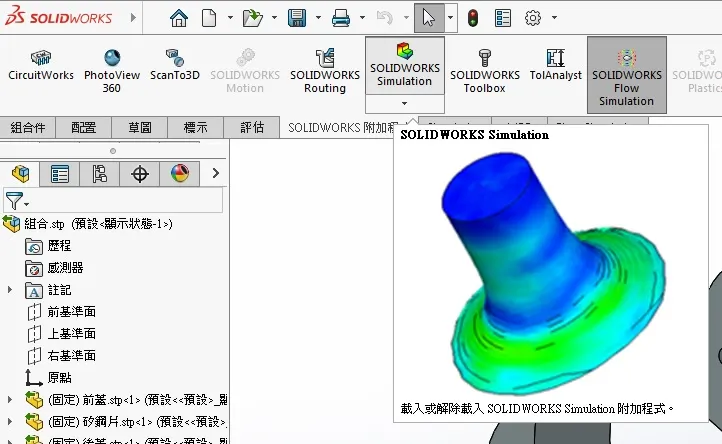722x444 pixels.
Task: Select the 感測器 sensors folder
Action: click(54, 268)
